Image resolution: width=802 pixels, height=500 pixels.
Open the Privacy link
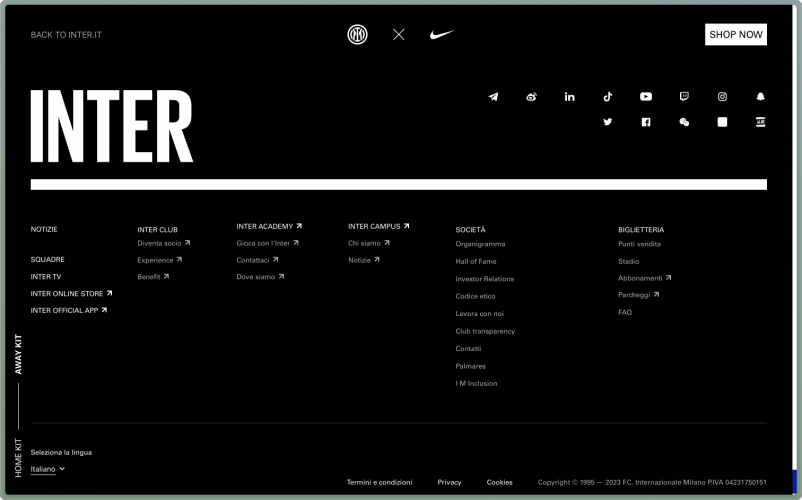point(449,482)
